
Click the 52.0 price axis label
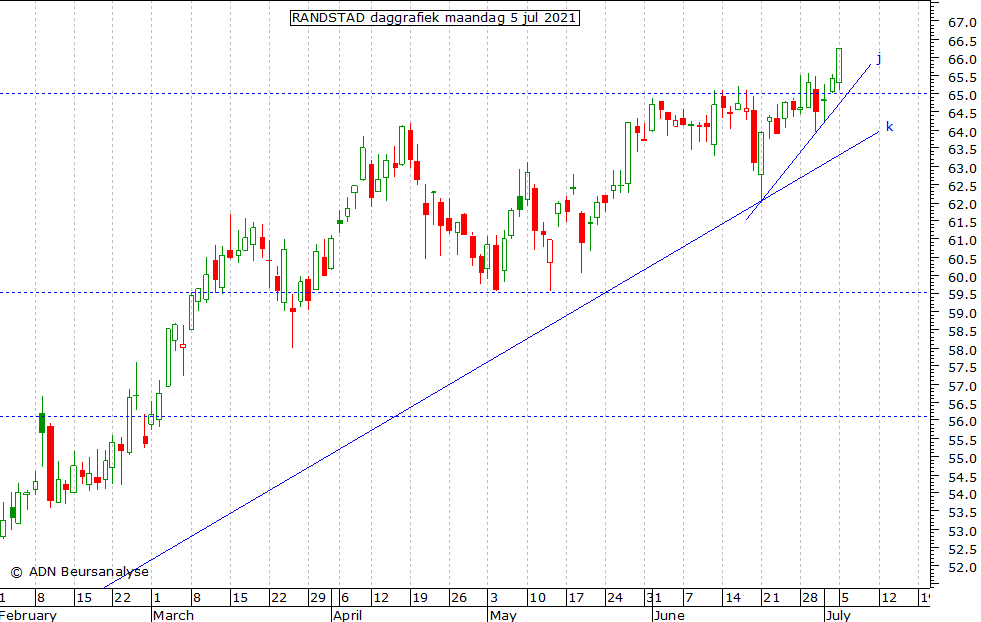point(962,568)
